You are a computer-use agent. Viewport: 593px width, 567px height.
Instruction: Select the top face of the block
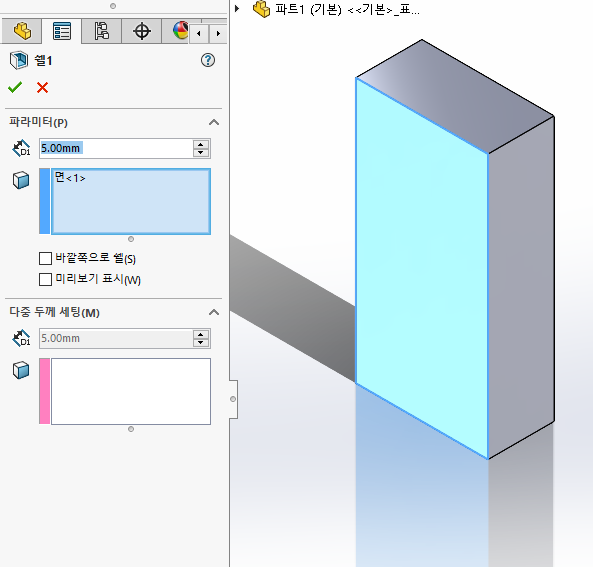pyautogui.click(x=456, y=96)
